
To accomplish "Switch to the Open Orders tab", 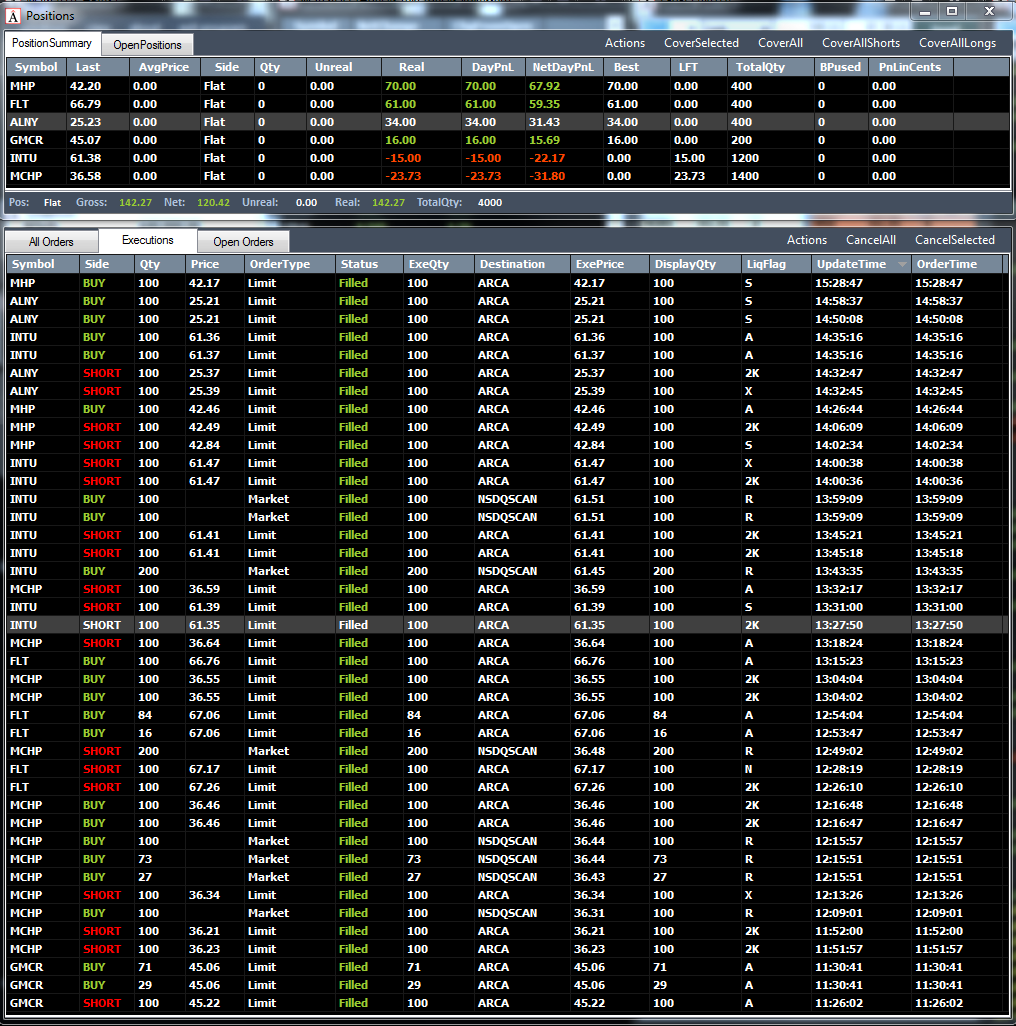I will coord(243,241).
